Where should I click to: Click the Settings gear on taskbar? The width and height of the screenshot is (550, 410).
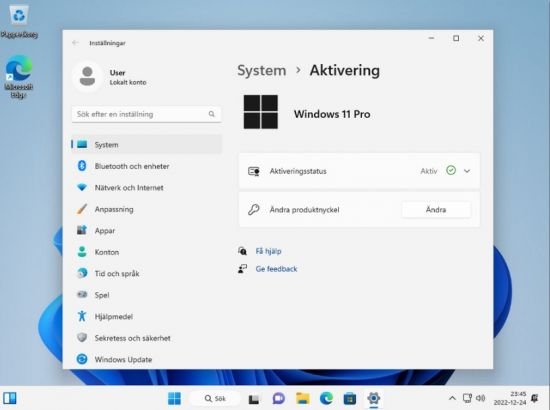[x=374, y=398]
